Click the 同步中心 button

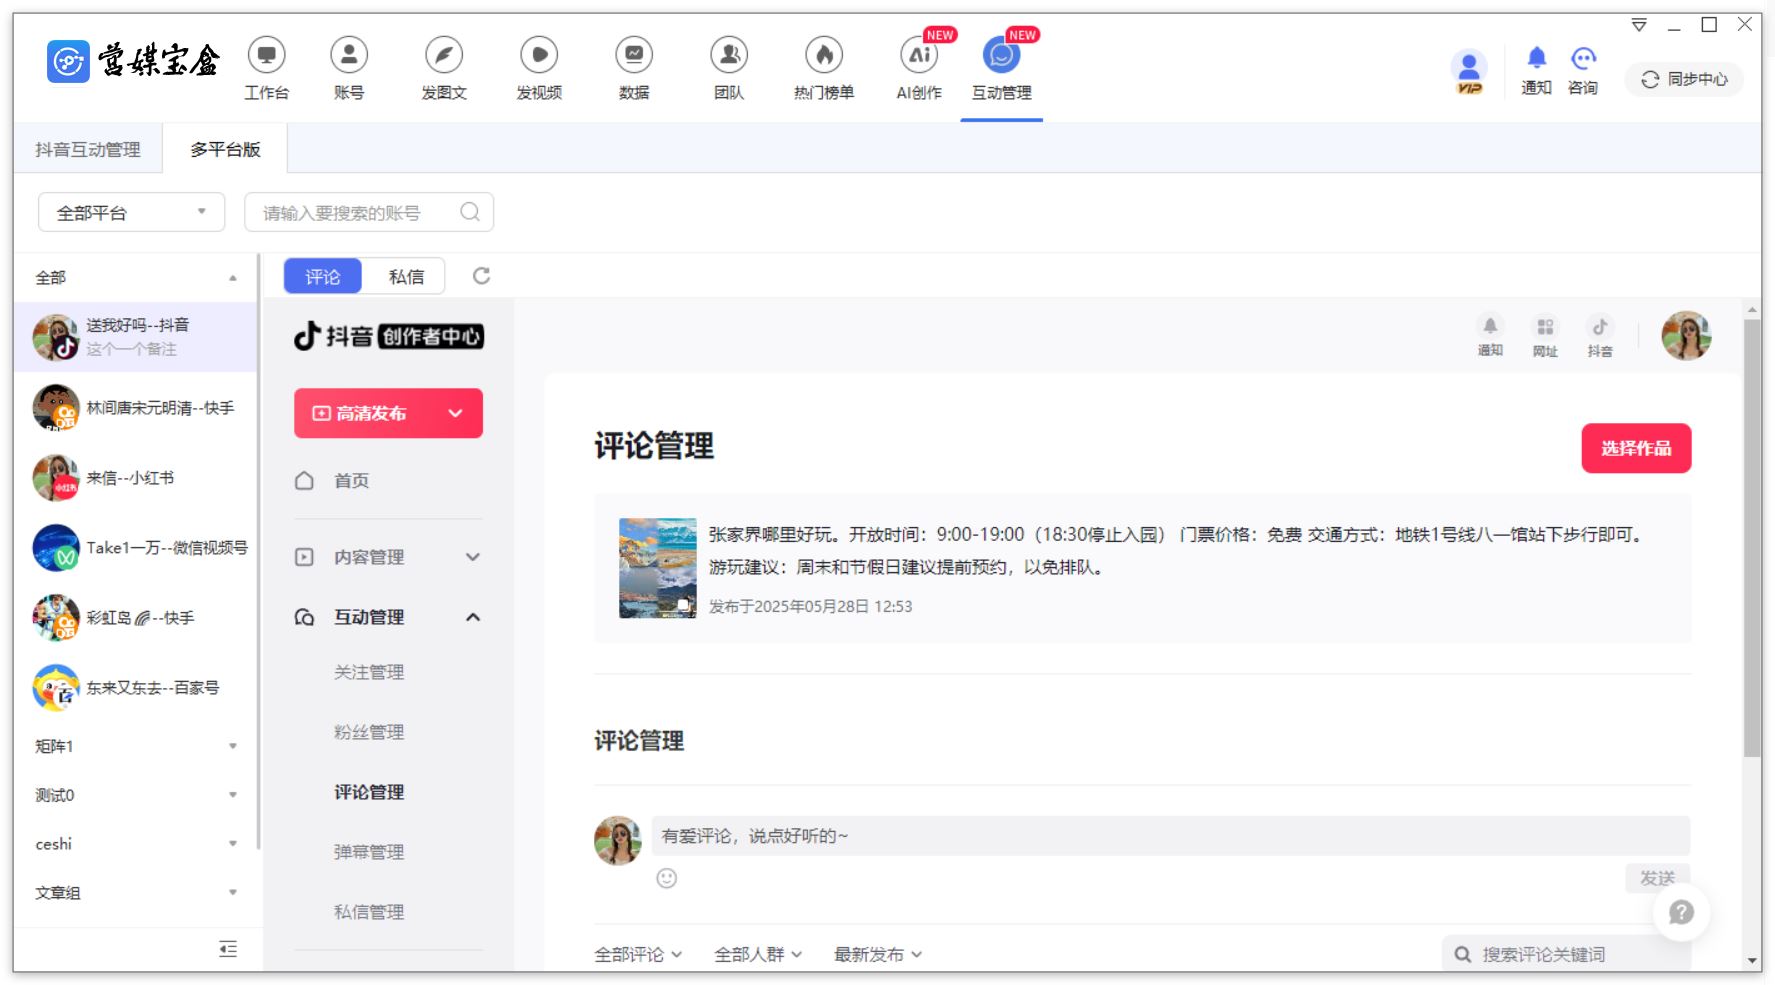[1684, 80]
